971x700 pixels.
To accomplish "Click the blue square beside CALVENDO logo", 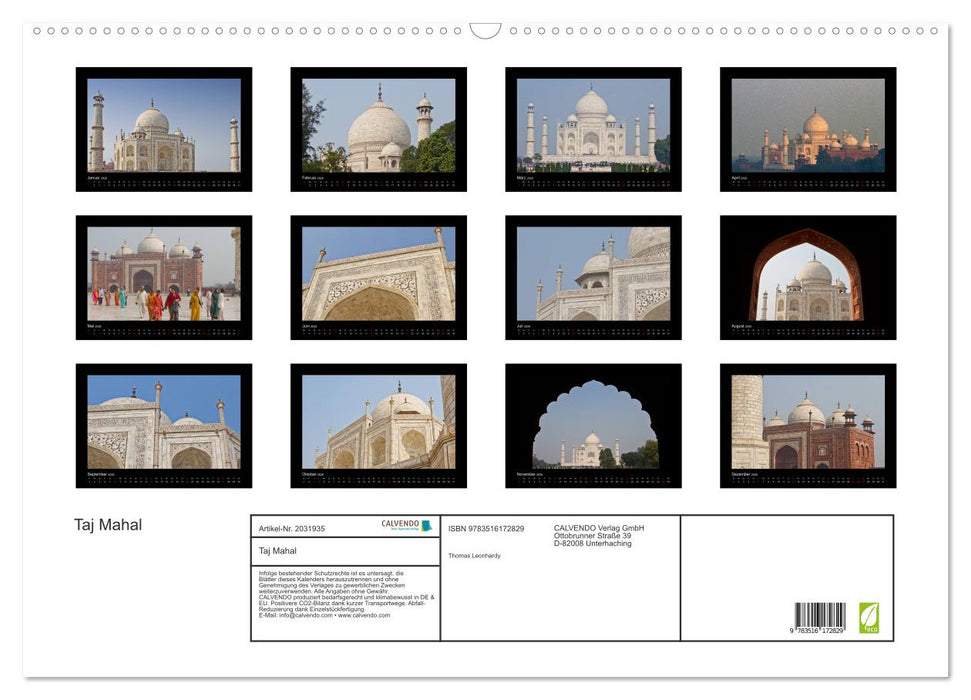I will [x=426, y=524].
